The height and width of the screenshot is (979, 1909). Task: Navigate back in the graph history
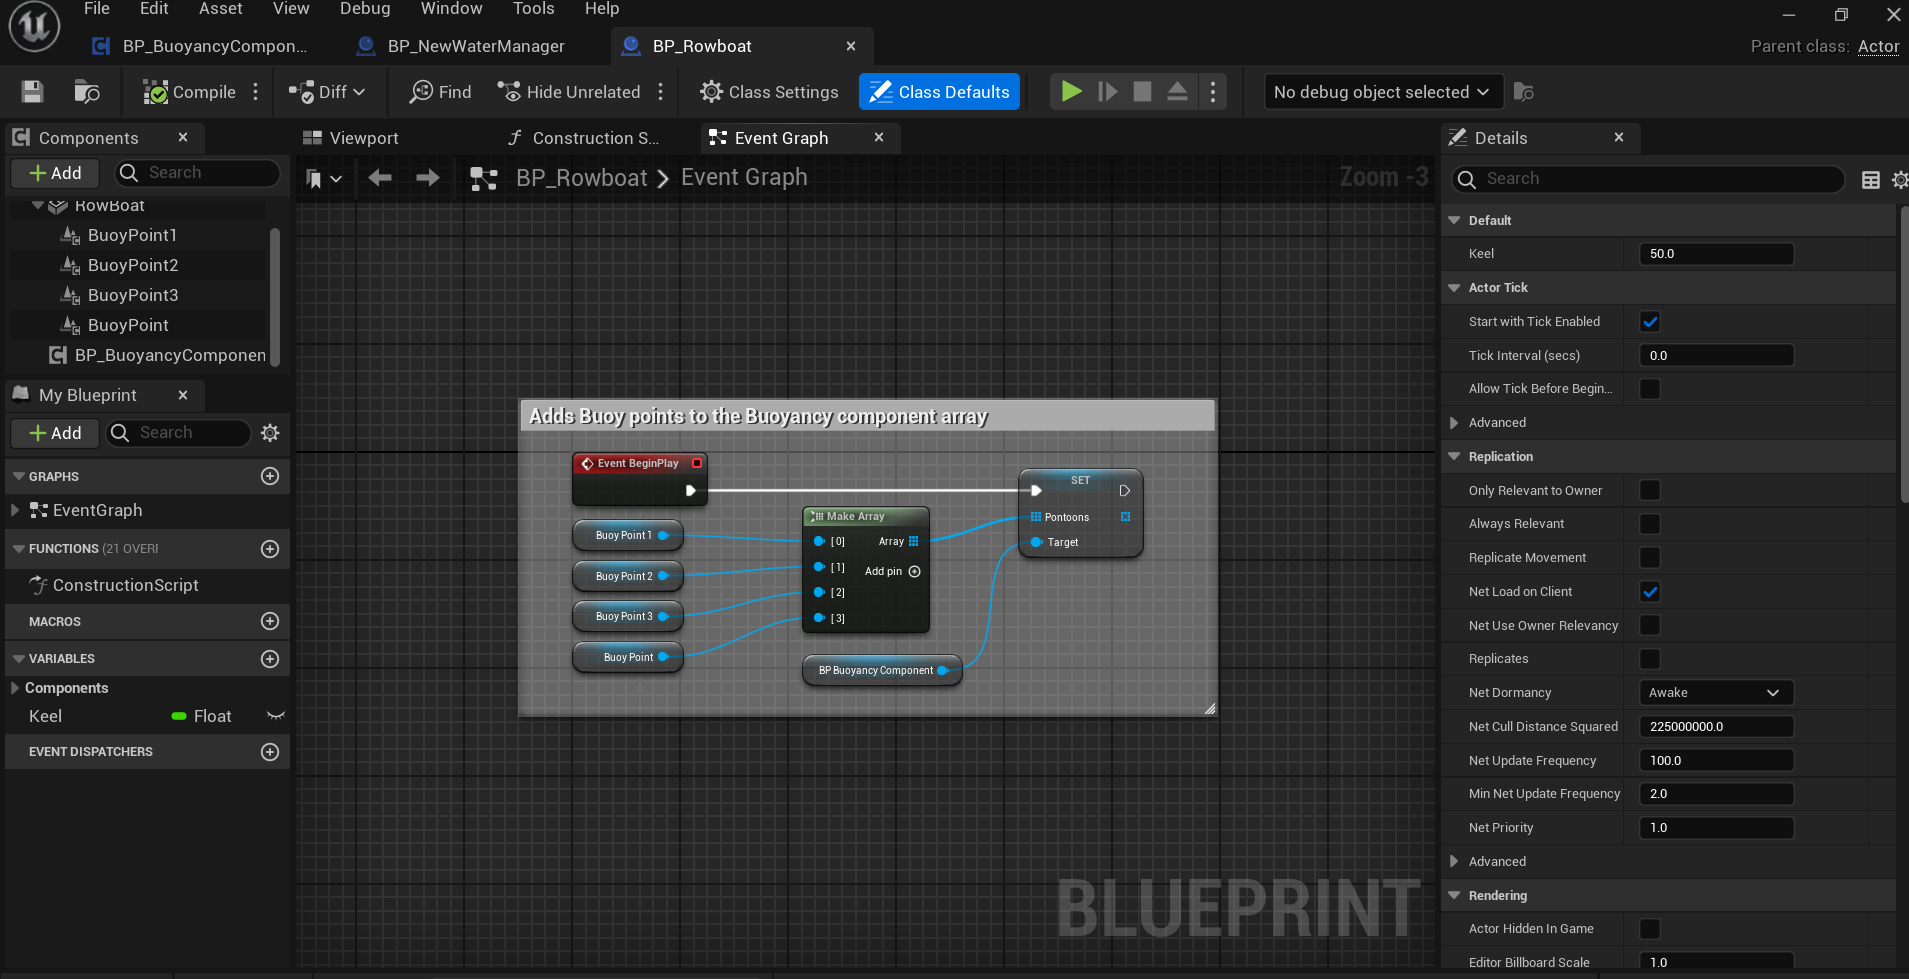(380, 178)
